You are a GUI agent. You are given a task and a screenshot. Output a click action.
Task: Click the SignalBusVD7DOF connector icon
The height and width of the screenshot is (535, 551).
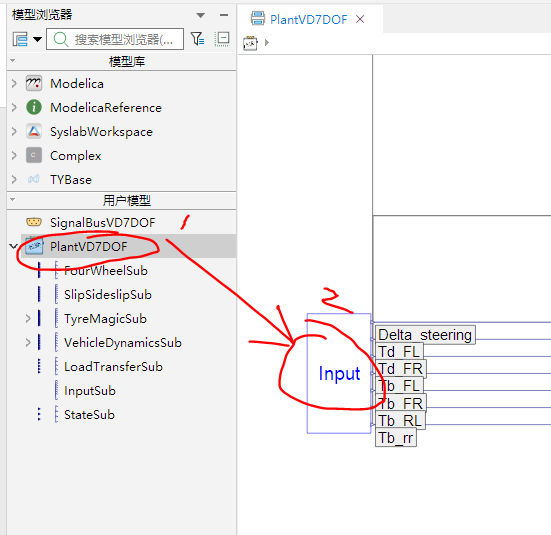34,222
